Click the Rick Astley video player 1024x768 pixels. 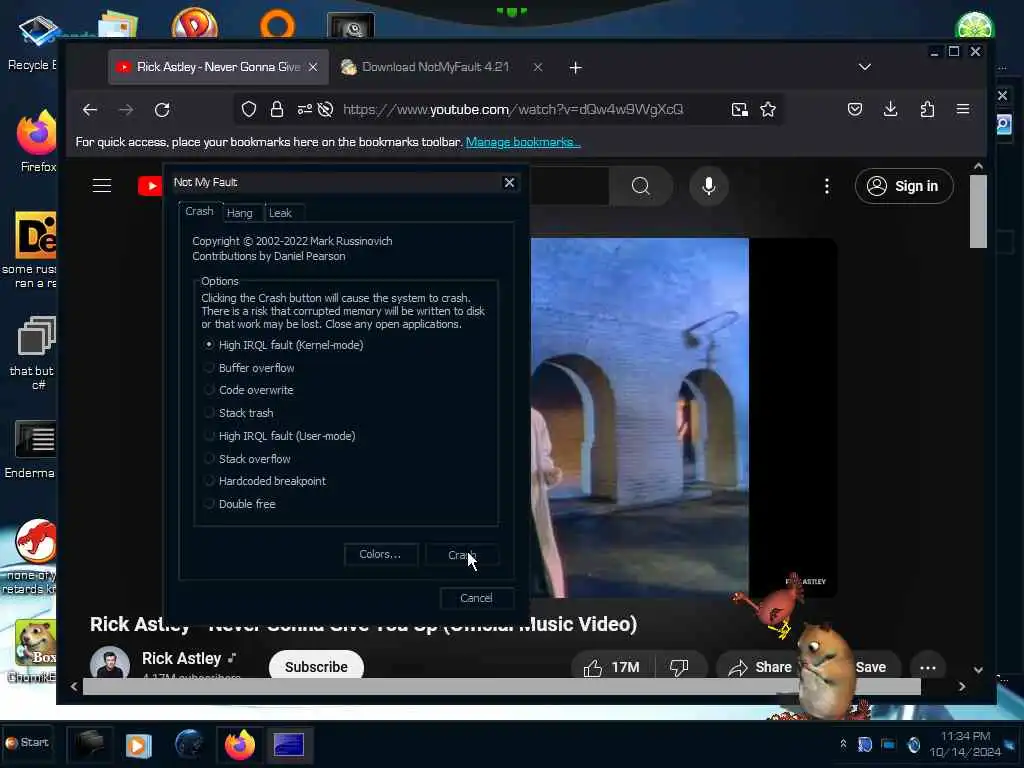683,418
